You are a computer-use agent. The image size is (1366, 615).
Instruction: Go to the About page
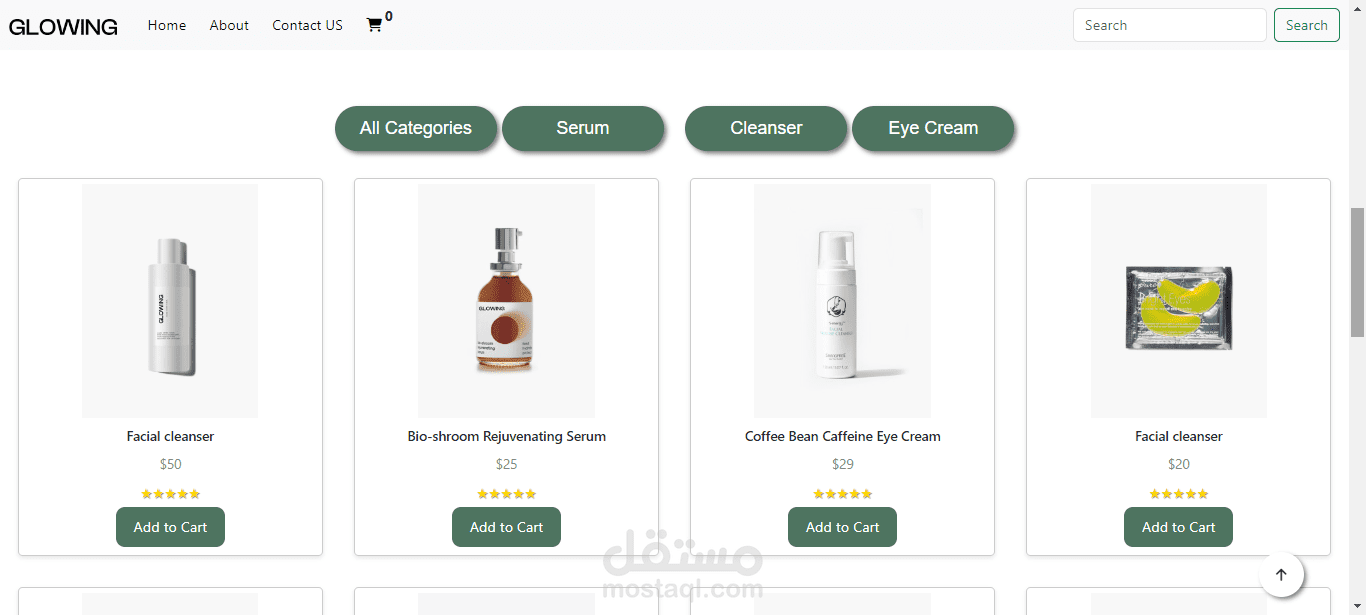pyautogui.click(x=229, y=25)
